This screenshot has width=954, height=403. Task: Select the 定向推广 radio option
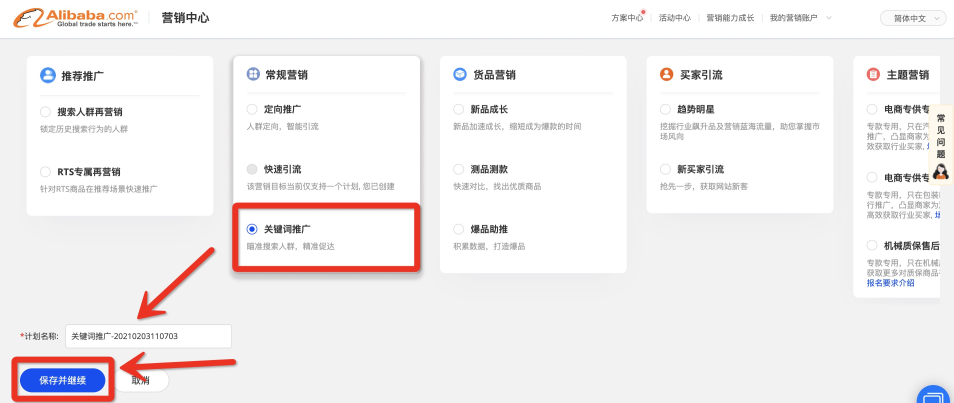tap(252, 108)
